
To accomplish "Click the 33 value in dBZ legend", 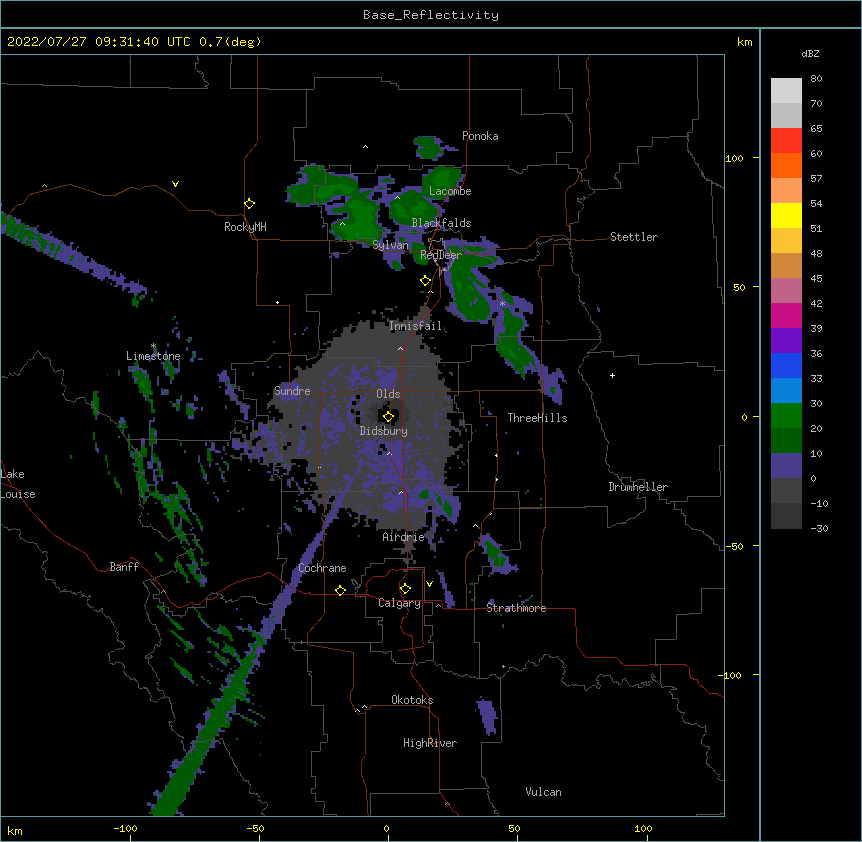I will pos(816,378).
